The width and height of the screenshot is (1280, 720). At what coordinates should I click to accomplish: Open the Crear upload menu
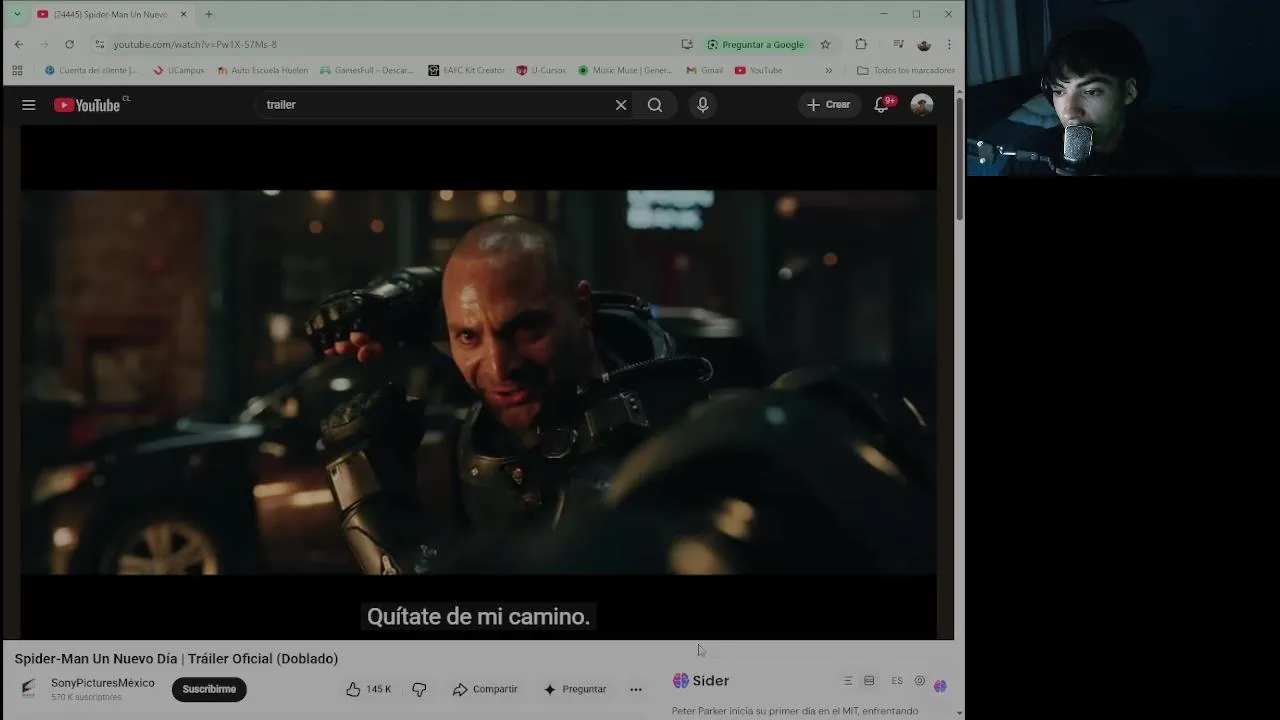(829, 105)
